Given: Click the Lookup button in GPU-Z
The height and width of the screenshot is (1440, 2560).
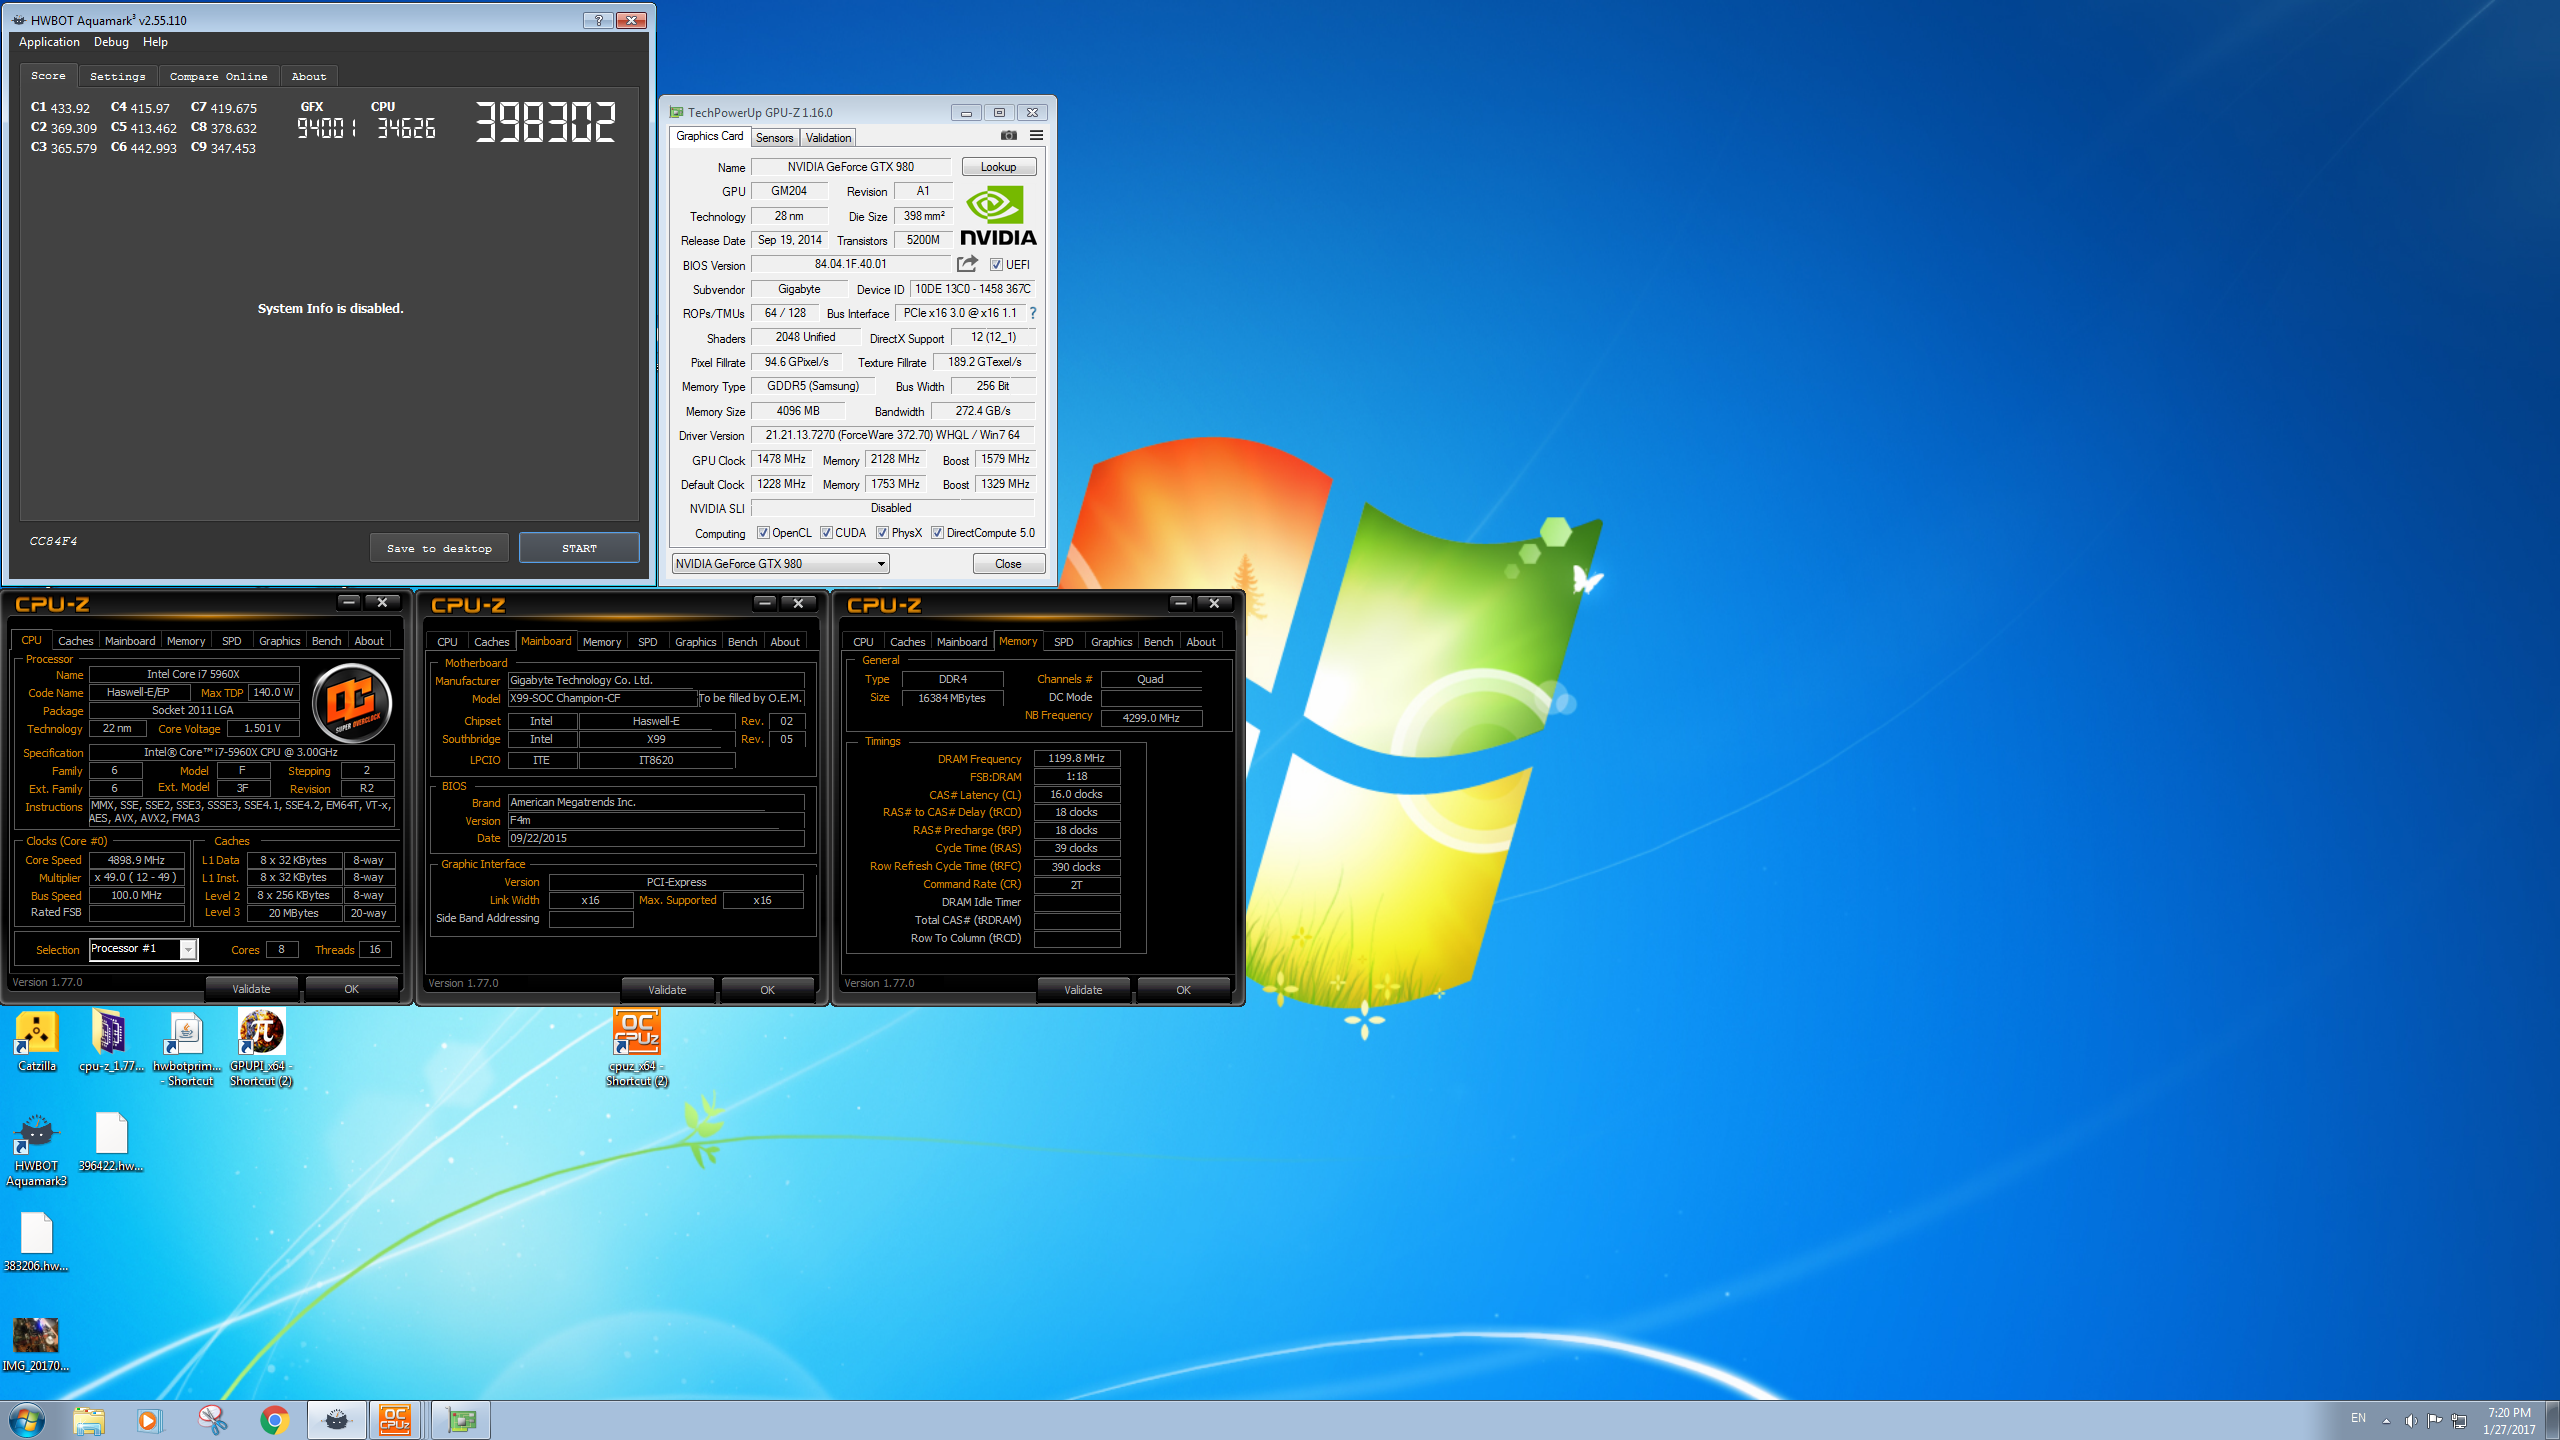Looking at the screenshot, I should tap(998, 167).
